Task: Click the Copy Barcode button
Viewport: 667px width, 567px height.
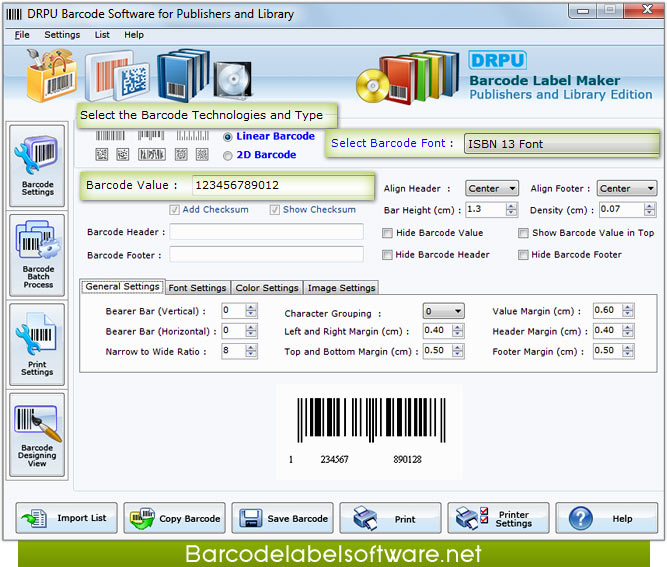Action: click(174, 518)
